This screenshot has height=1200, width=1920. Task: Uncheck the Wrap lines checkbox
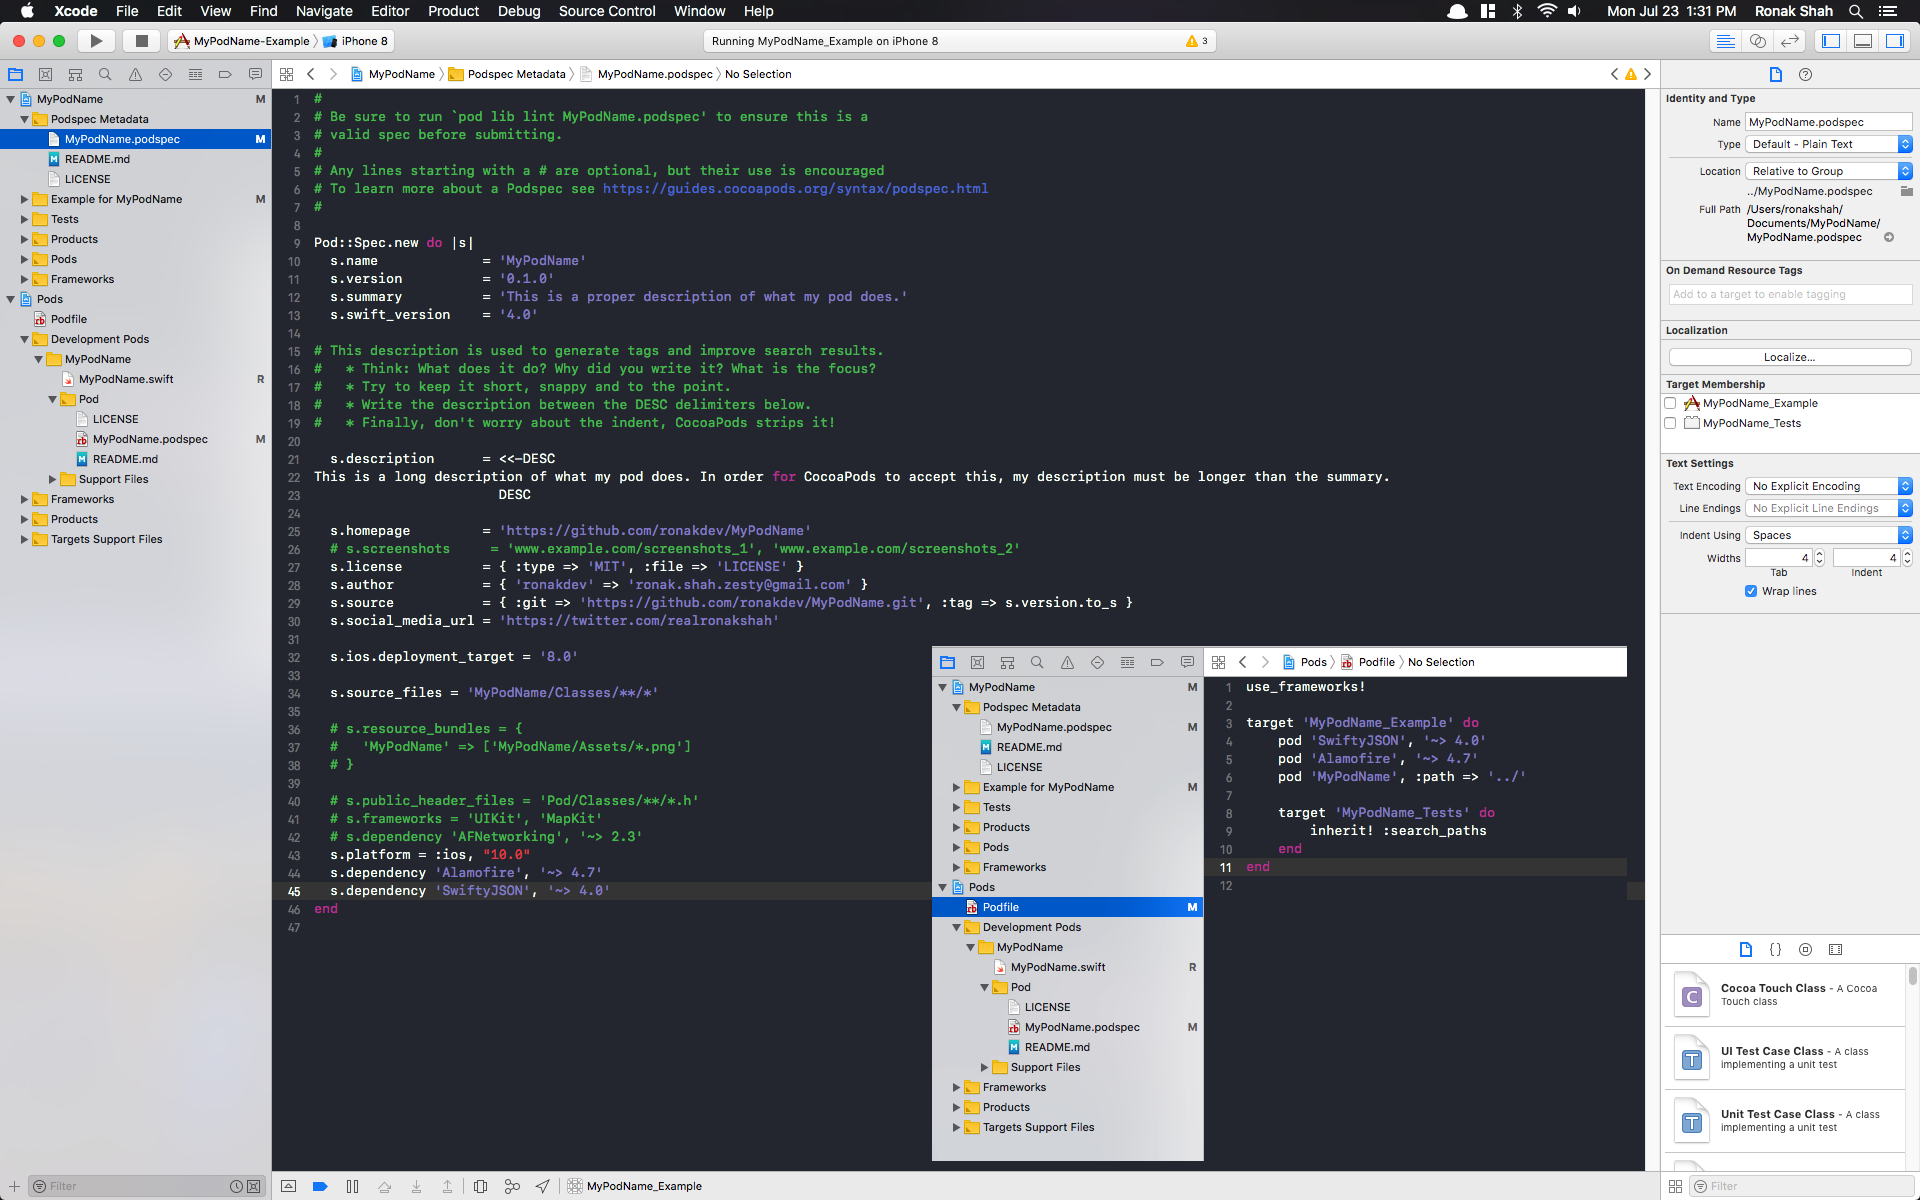point(1751,591)
